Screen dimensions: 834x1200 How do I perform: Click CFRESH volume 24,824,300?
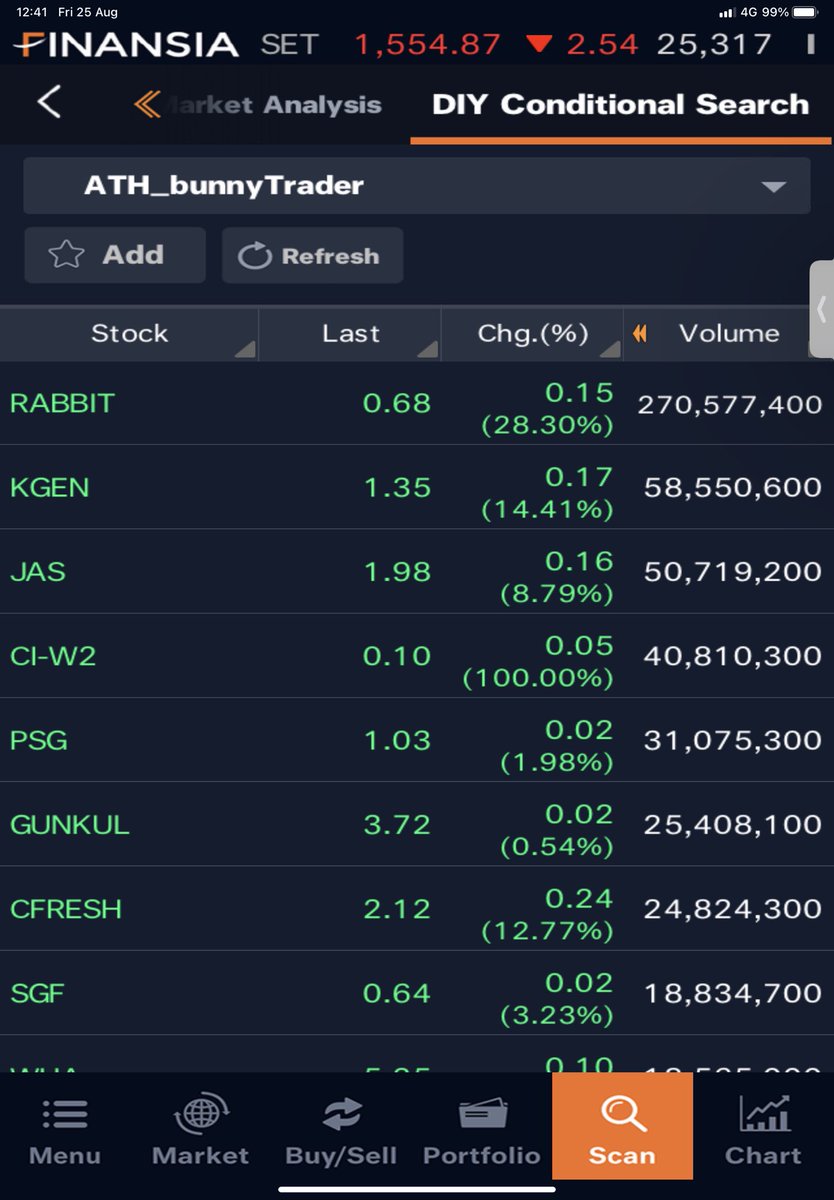pyautogui.click(x=733, y=908)
